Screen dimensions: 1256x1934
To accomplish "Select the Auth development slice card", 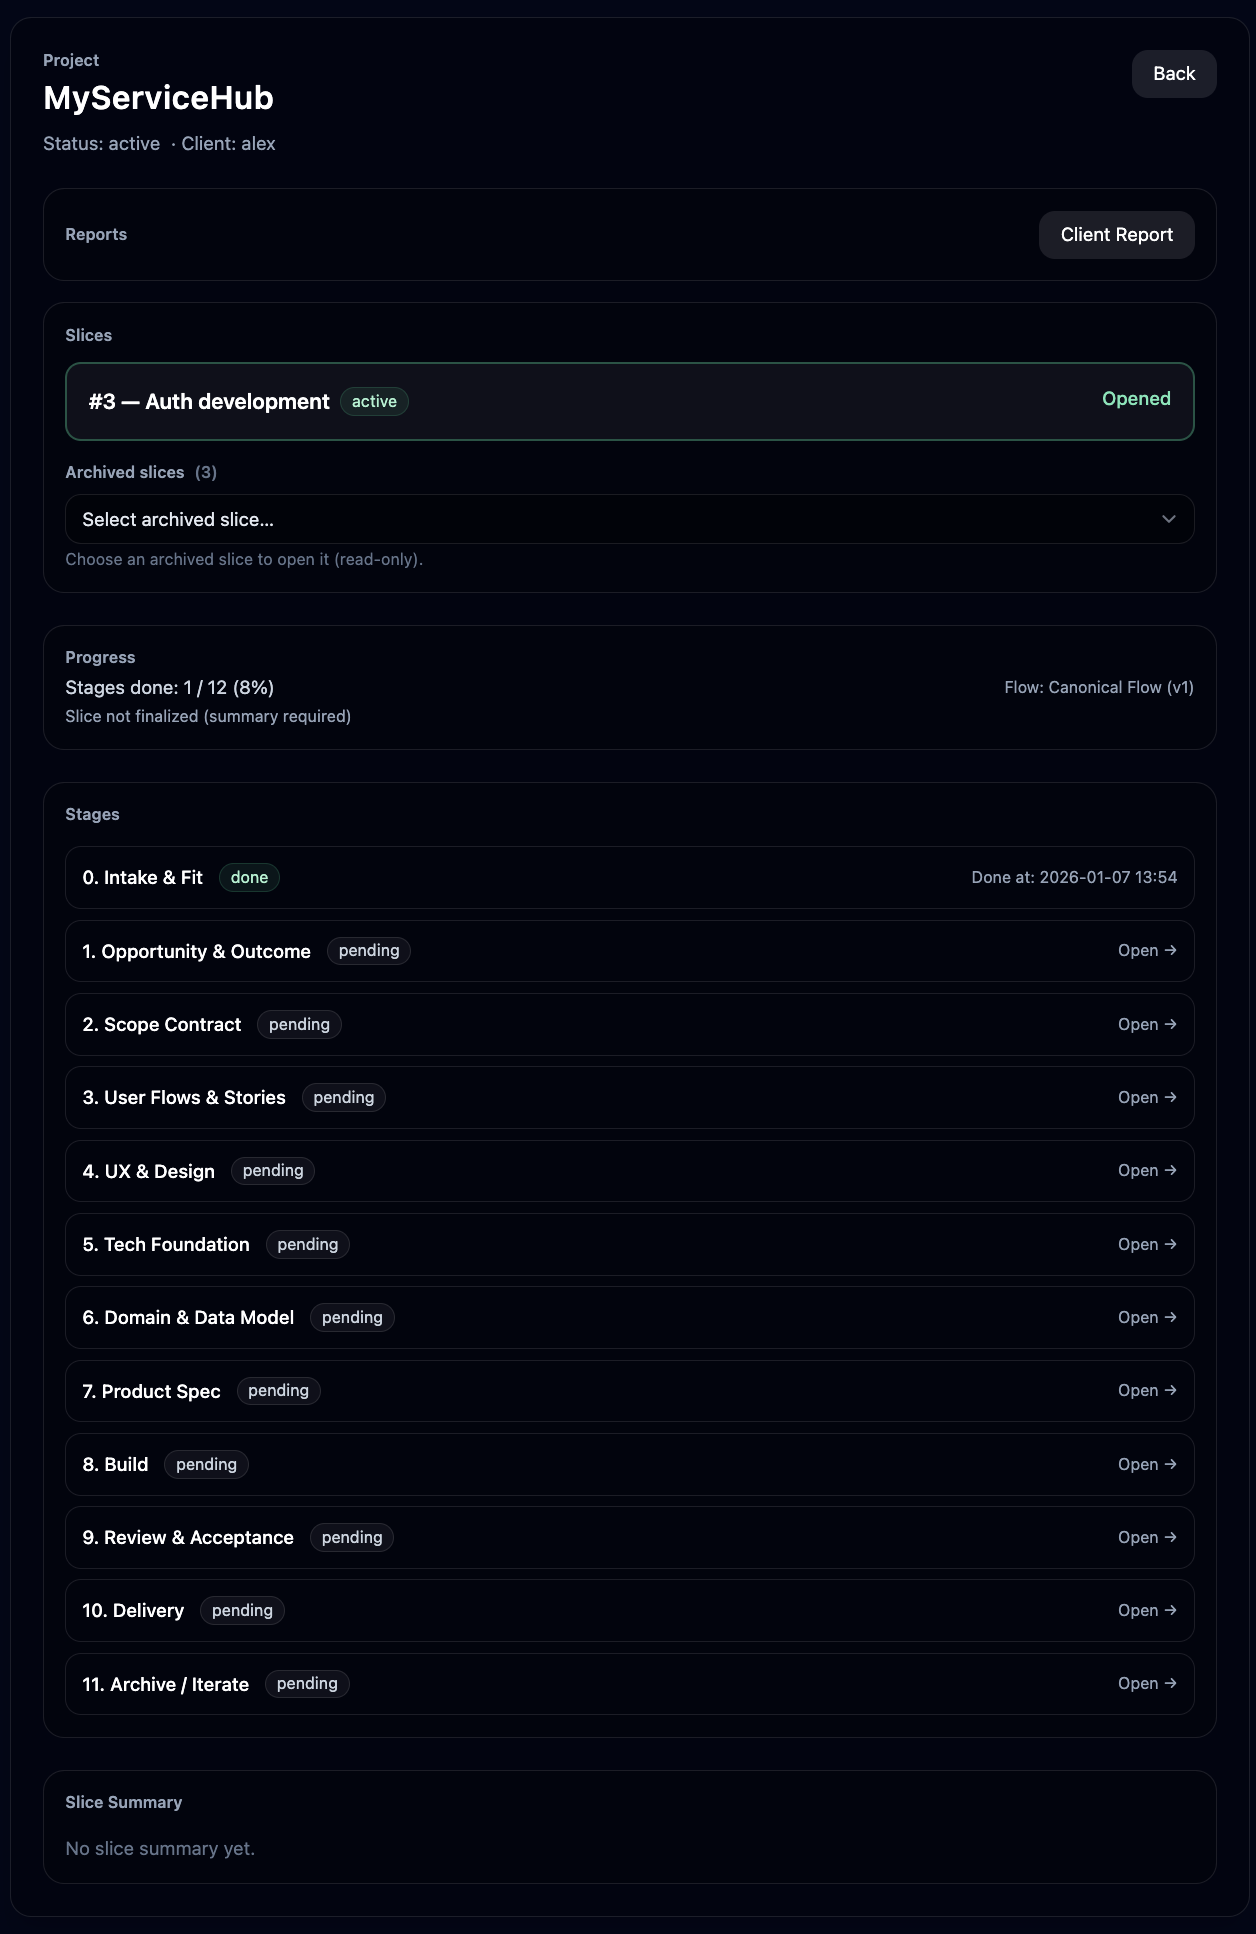I will coord(628,401).
